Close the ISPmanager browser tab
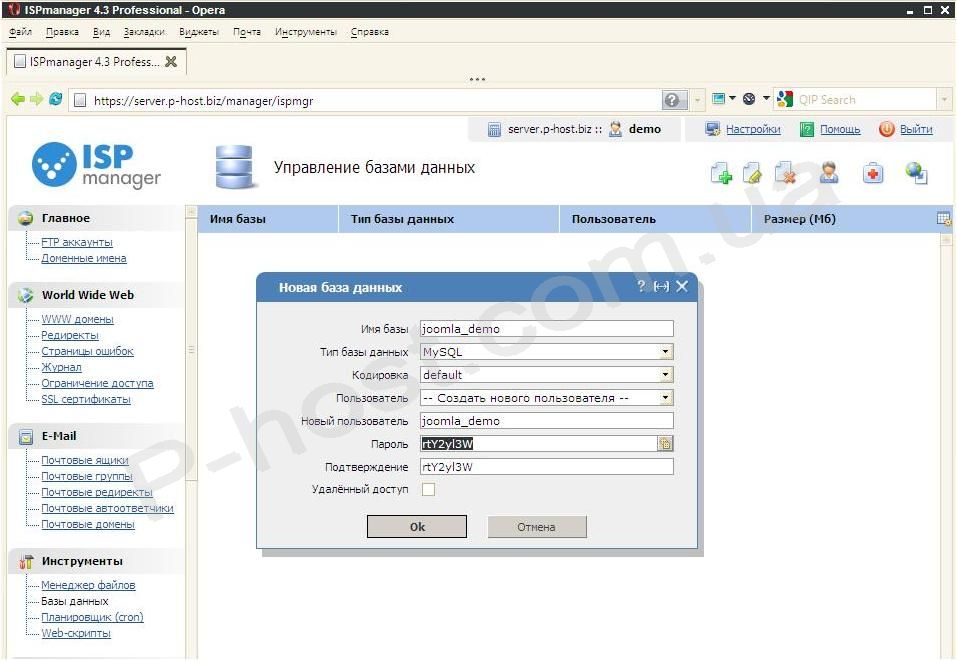Viewport: 957px width, 661px height. (171, 61)
